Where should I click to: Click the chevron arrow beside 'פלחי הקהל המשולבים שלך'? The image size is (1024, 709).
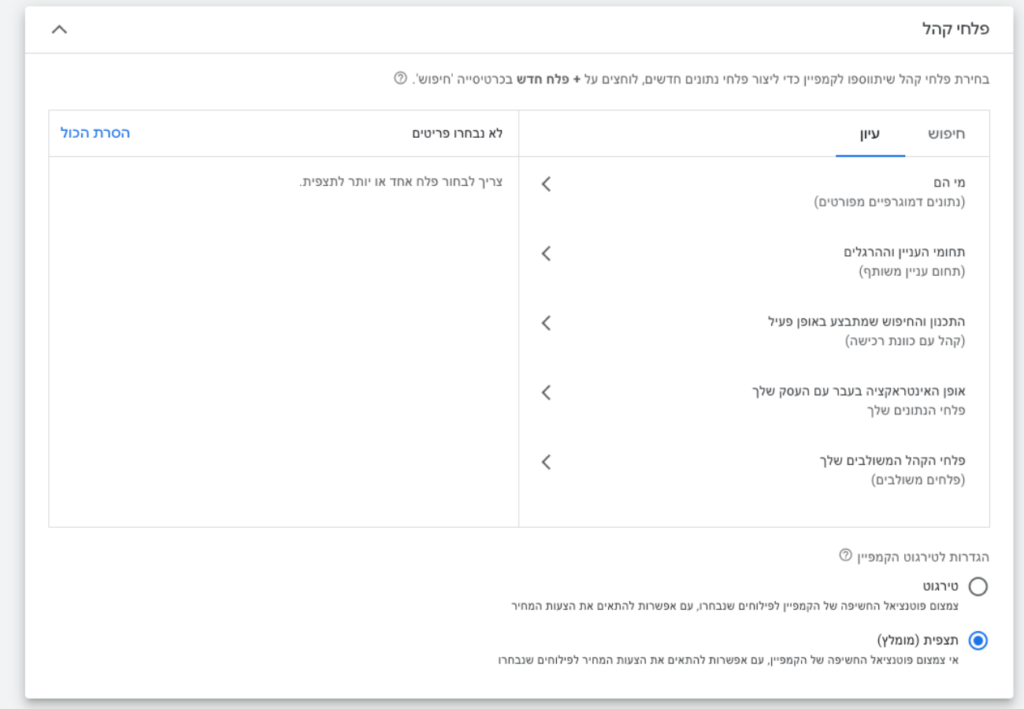(546, 462)
